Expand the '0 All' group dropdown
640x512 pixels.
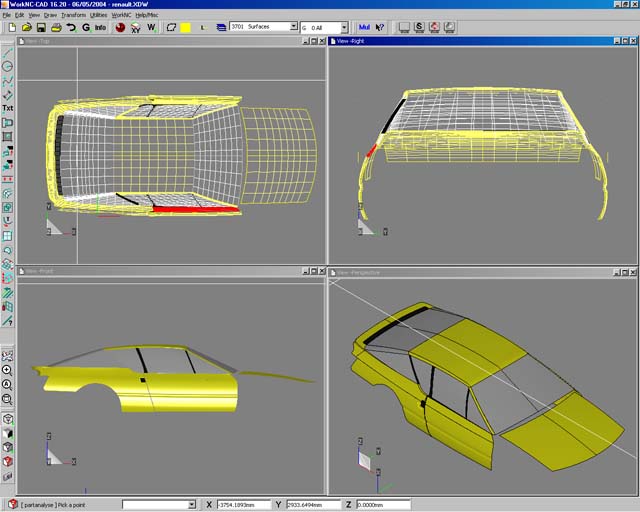[x=344, y=27]
